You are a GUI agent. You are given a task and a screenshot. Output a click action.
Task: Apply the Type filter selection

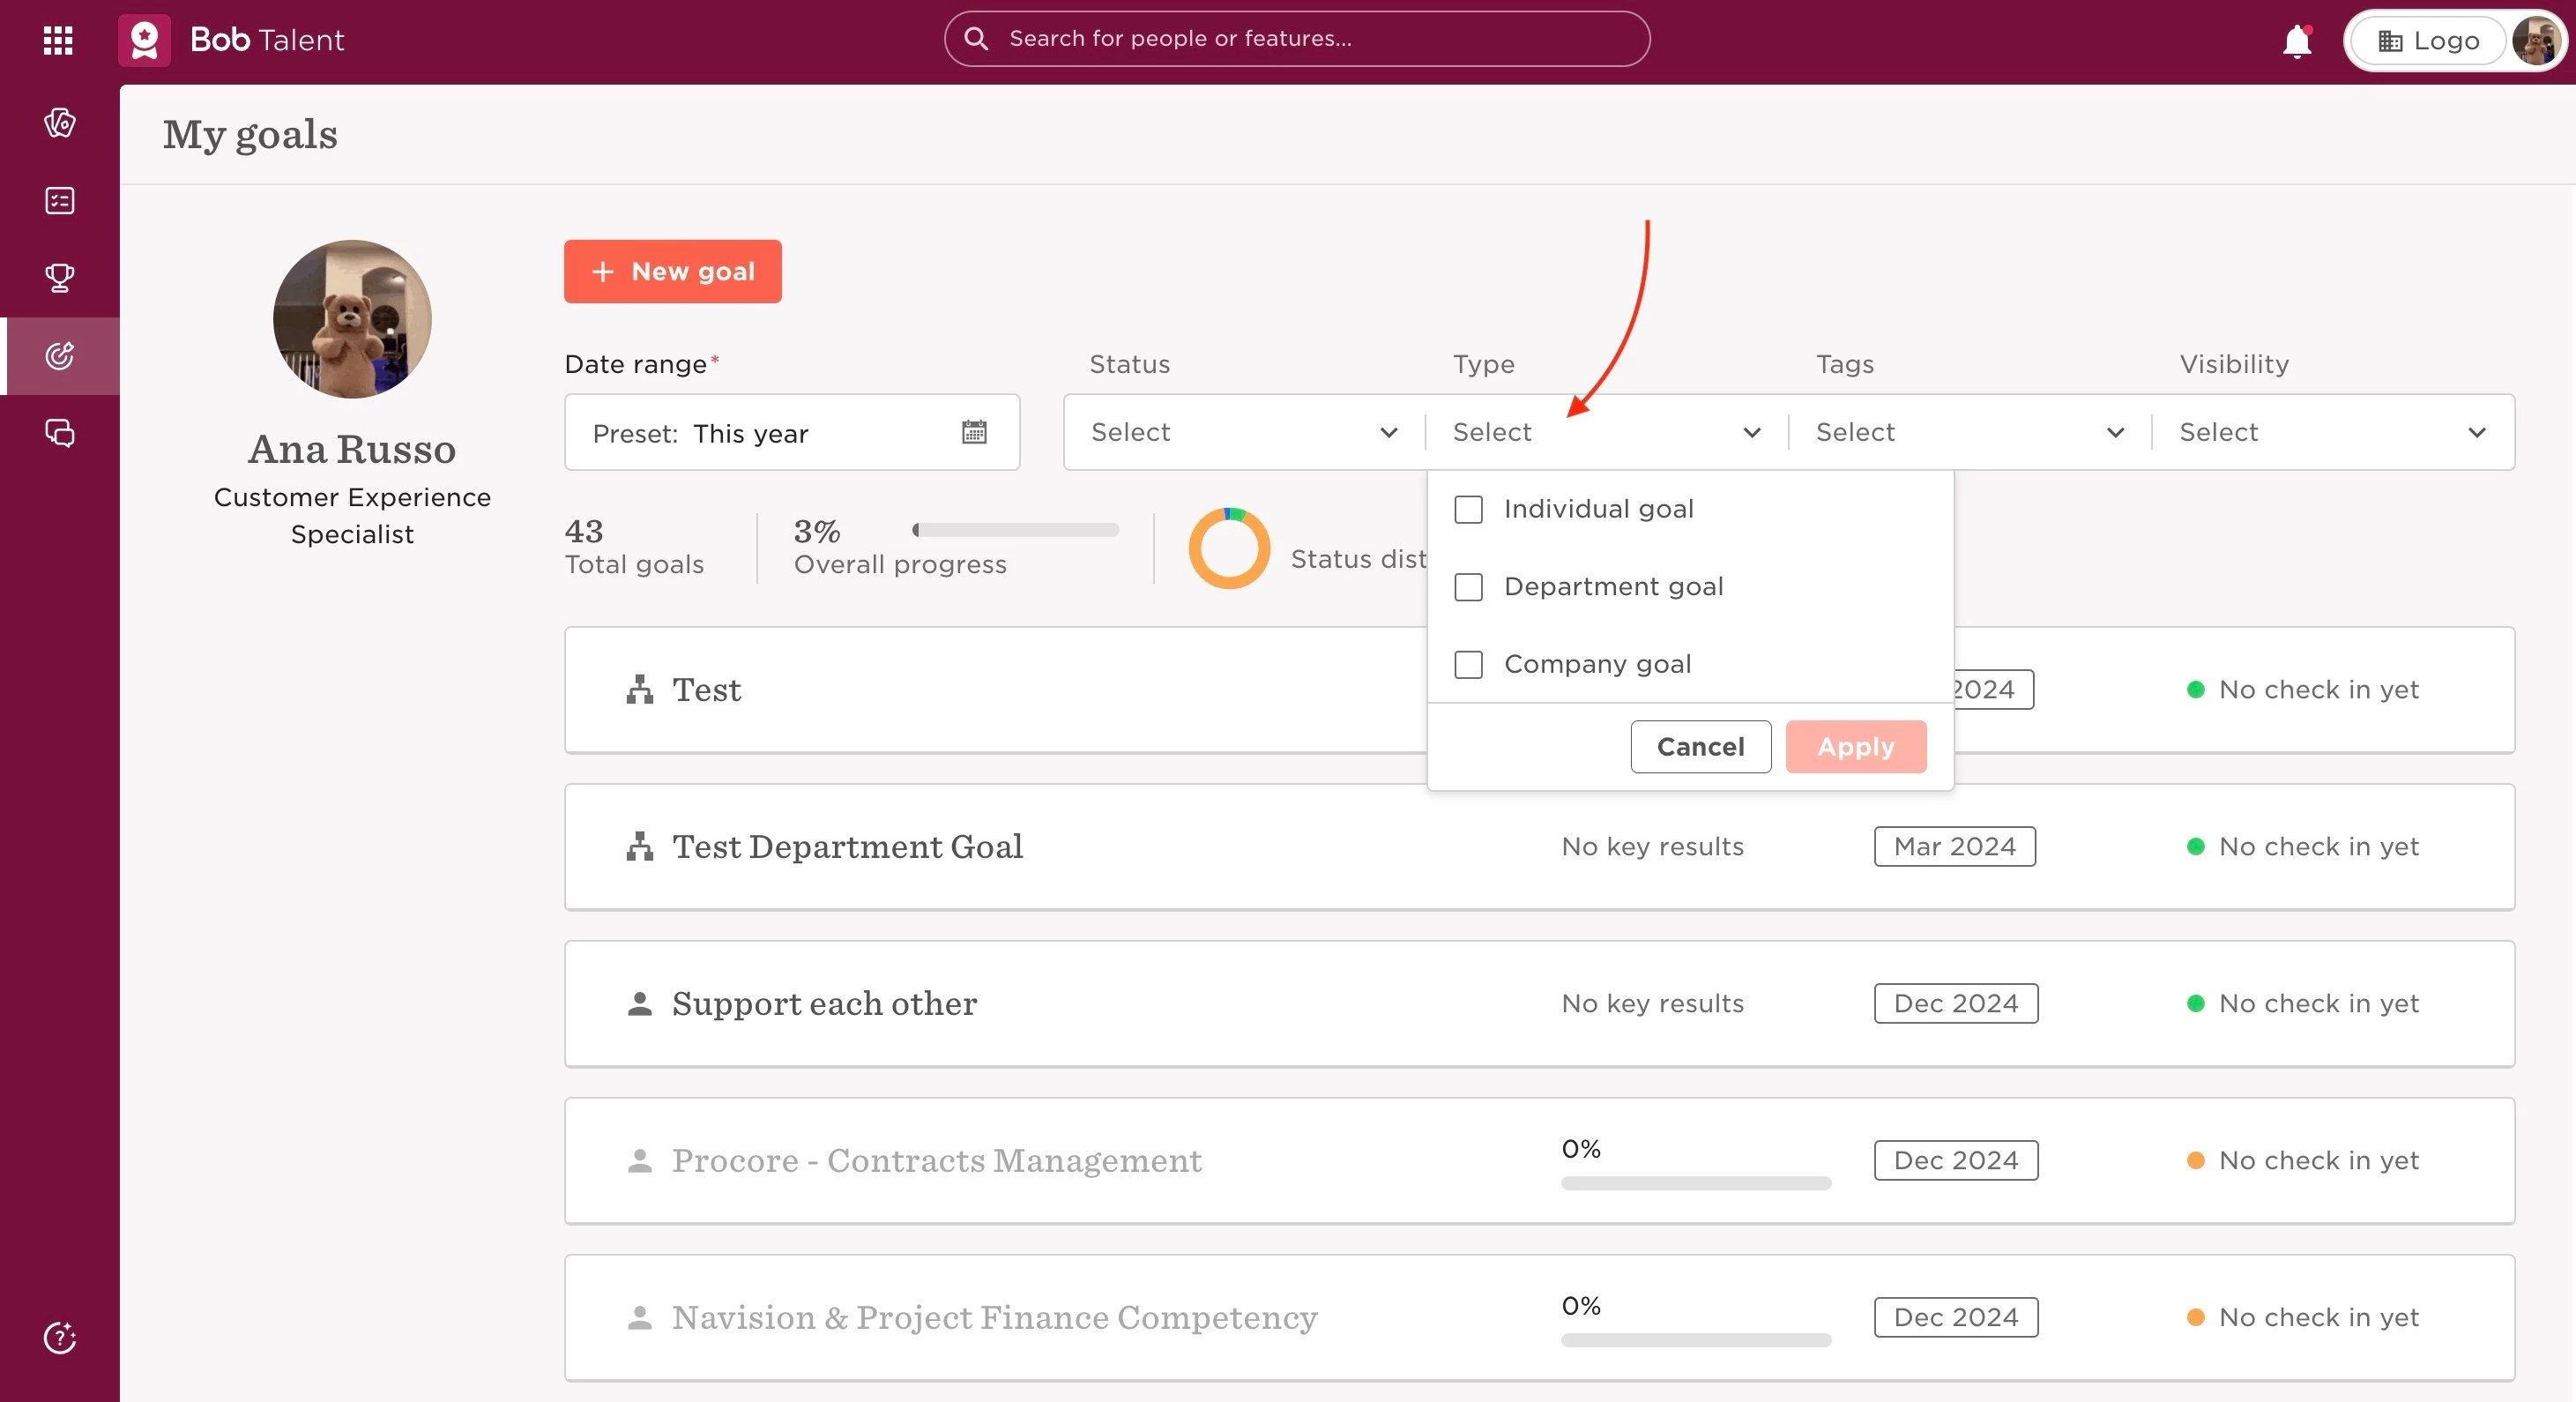coord(1856,747)
